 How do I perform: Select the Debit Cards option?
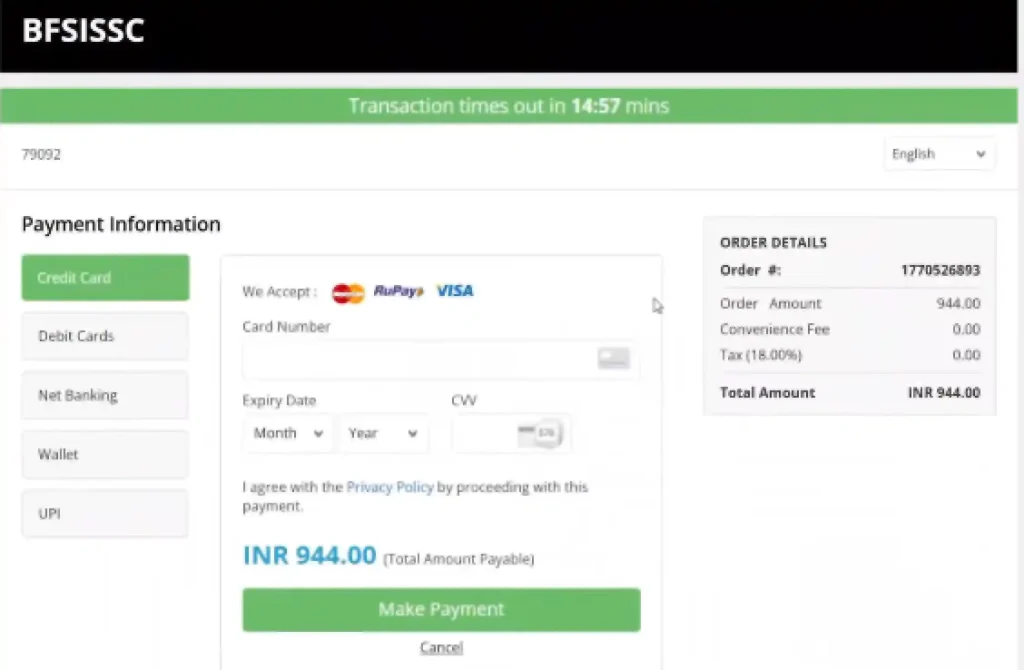(104, 336)
